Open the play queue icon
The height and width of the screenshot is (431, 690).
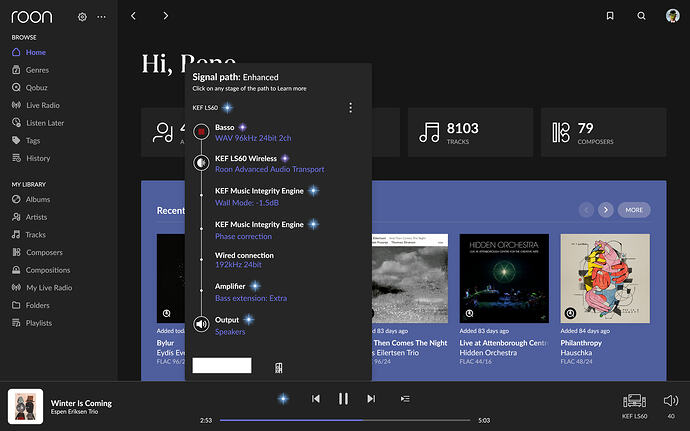point(405,399)
